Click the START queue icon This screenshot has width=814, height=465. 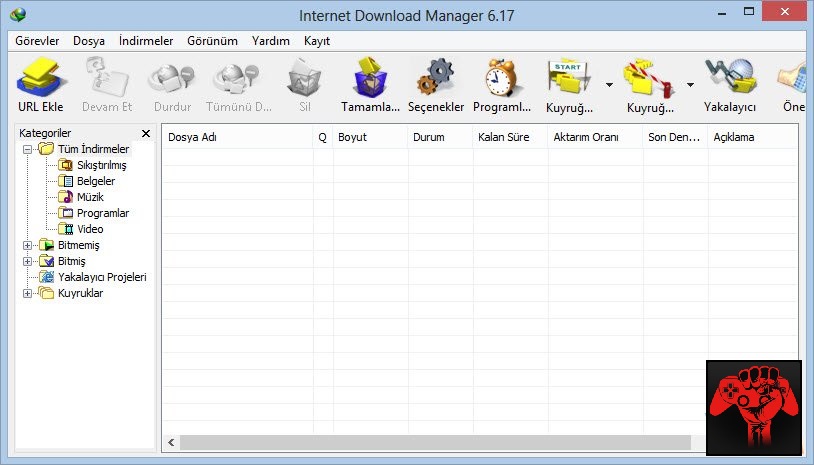(x=568, y=79)
